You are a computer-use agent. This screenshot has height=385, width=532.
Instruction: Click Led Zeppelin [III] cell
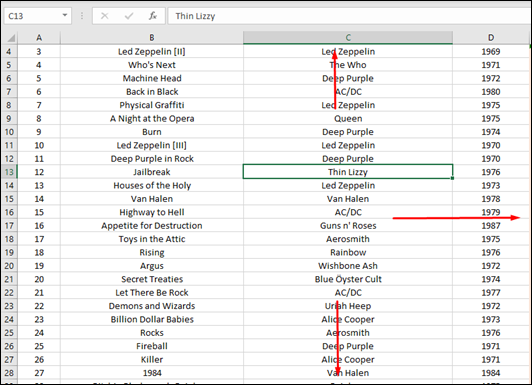(x=152, y=145)
